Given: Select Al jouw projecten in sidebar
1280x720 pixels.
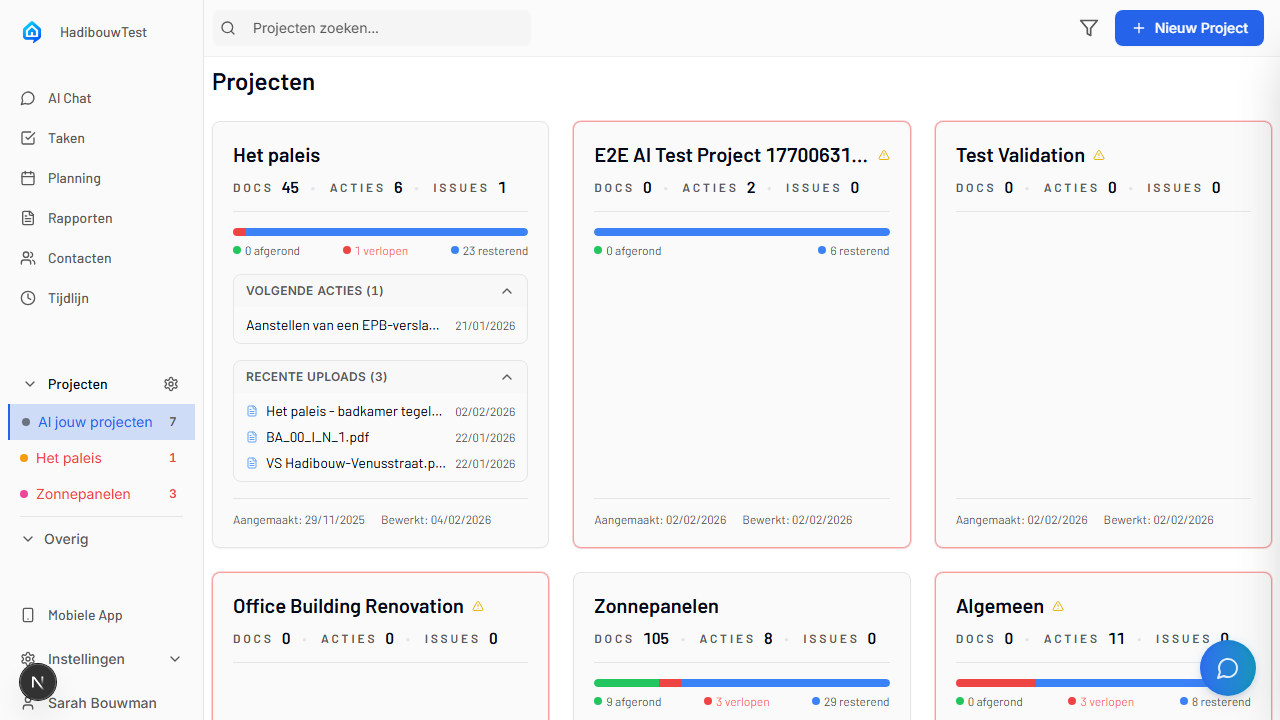Looking at the screenshot, I should coord(97,422).
